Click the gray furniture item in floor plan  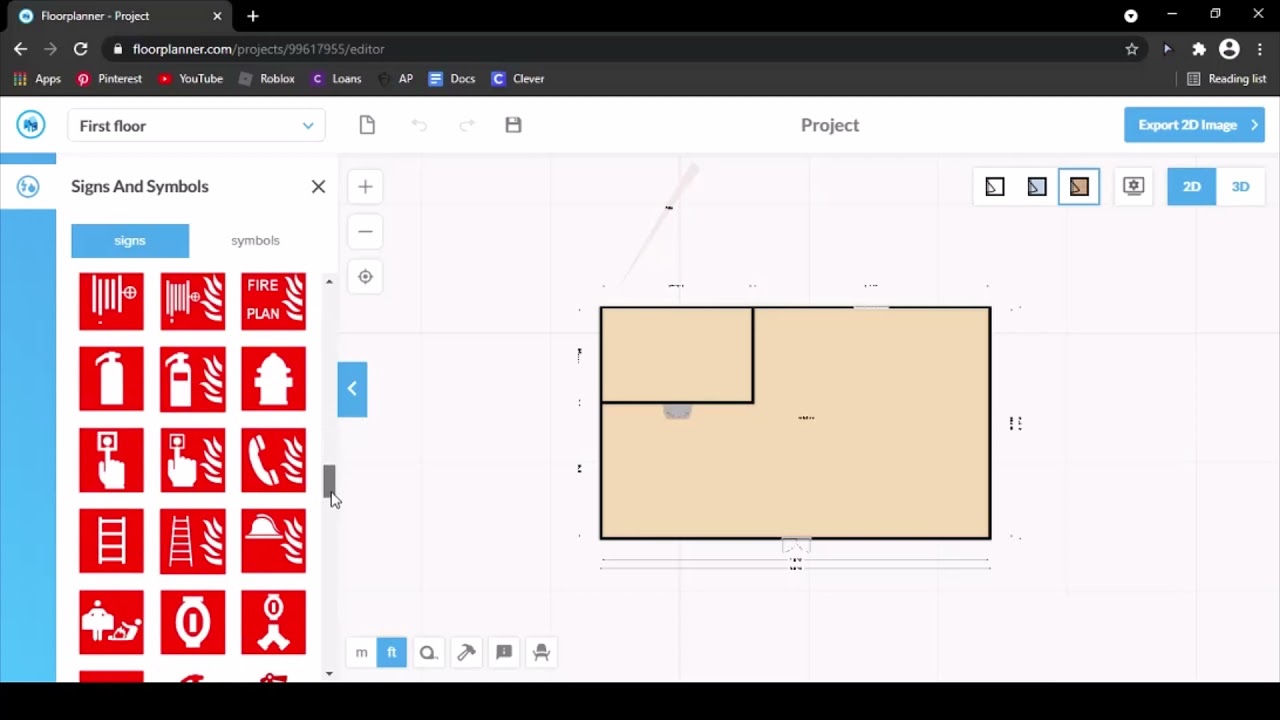(x=677, y=411)
